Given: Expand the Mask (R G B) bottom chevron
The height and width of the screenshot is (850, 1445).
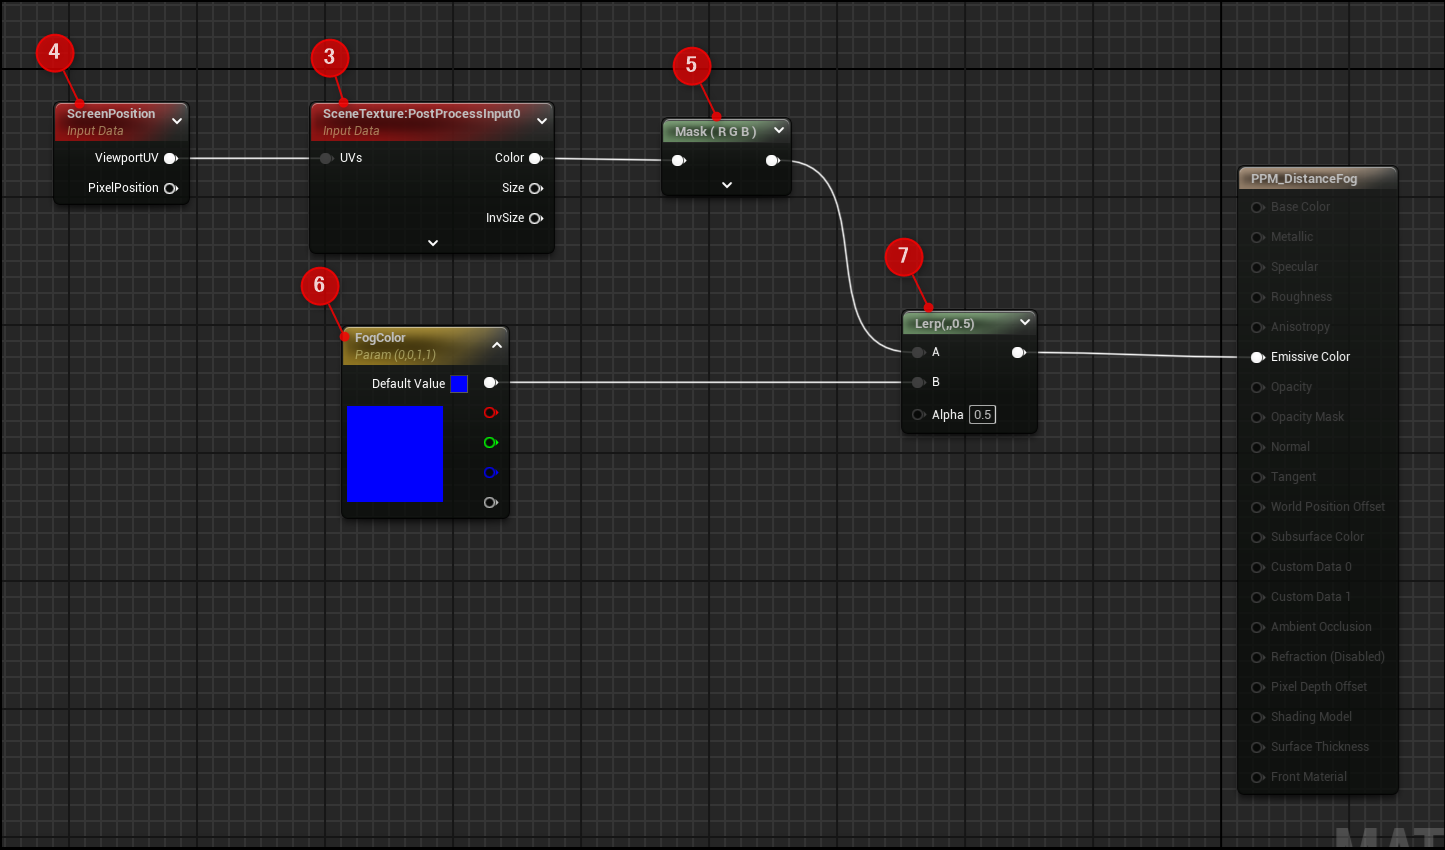Looking at the screenshot, I should pyautogui.click(x=727, y=185).
